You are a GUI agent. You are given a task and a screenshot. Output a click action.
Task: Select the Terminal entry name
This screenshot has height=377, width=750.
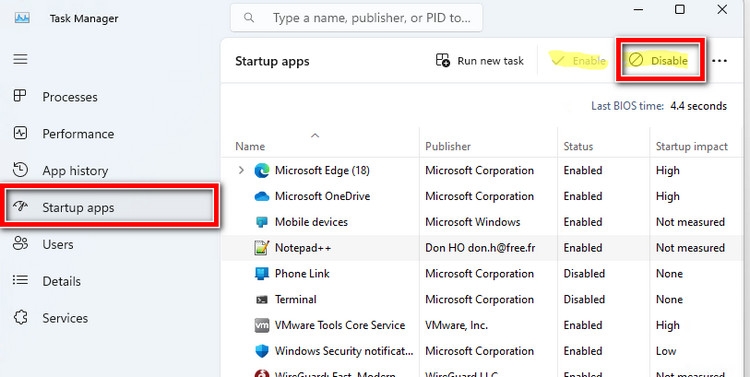(295, 299)
